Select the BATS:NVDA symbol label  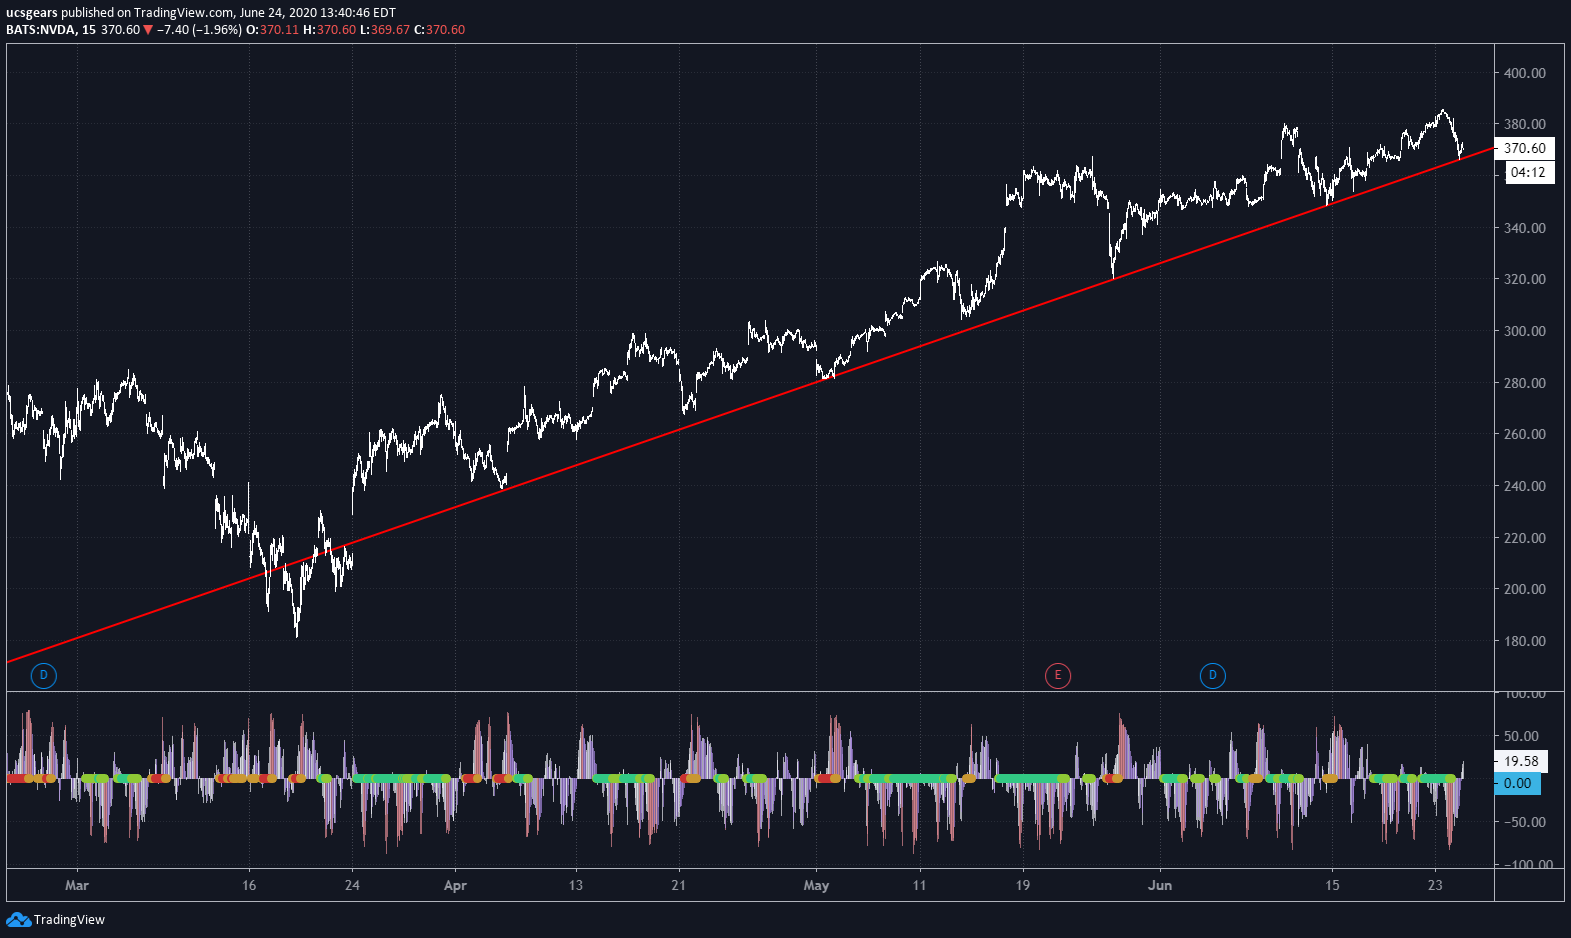[x=41, y=30]
